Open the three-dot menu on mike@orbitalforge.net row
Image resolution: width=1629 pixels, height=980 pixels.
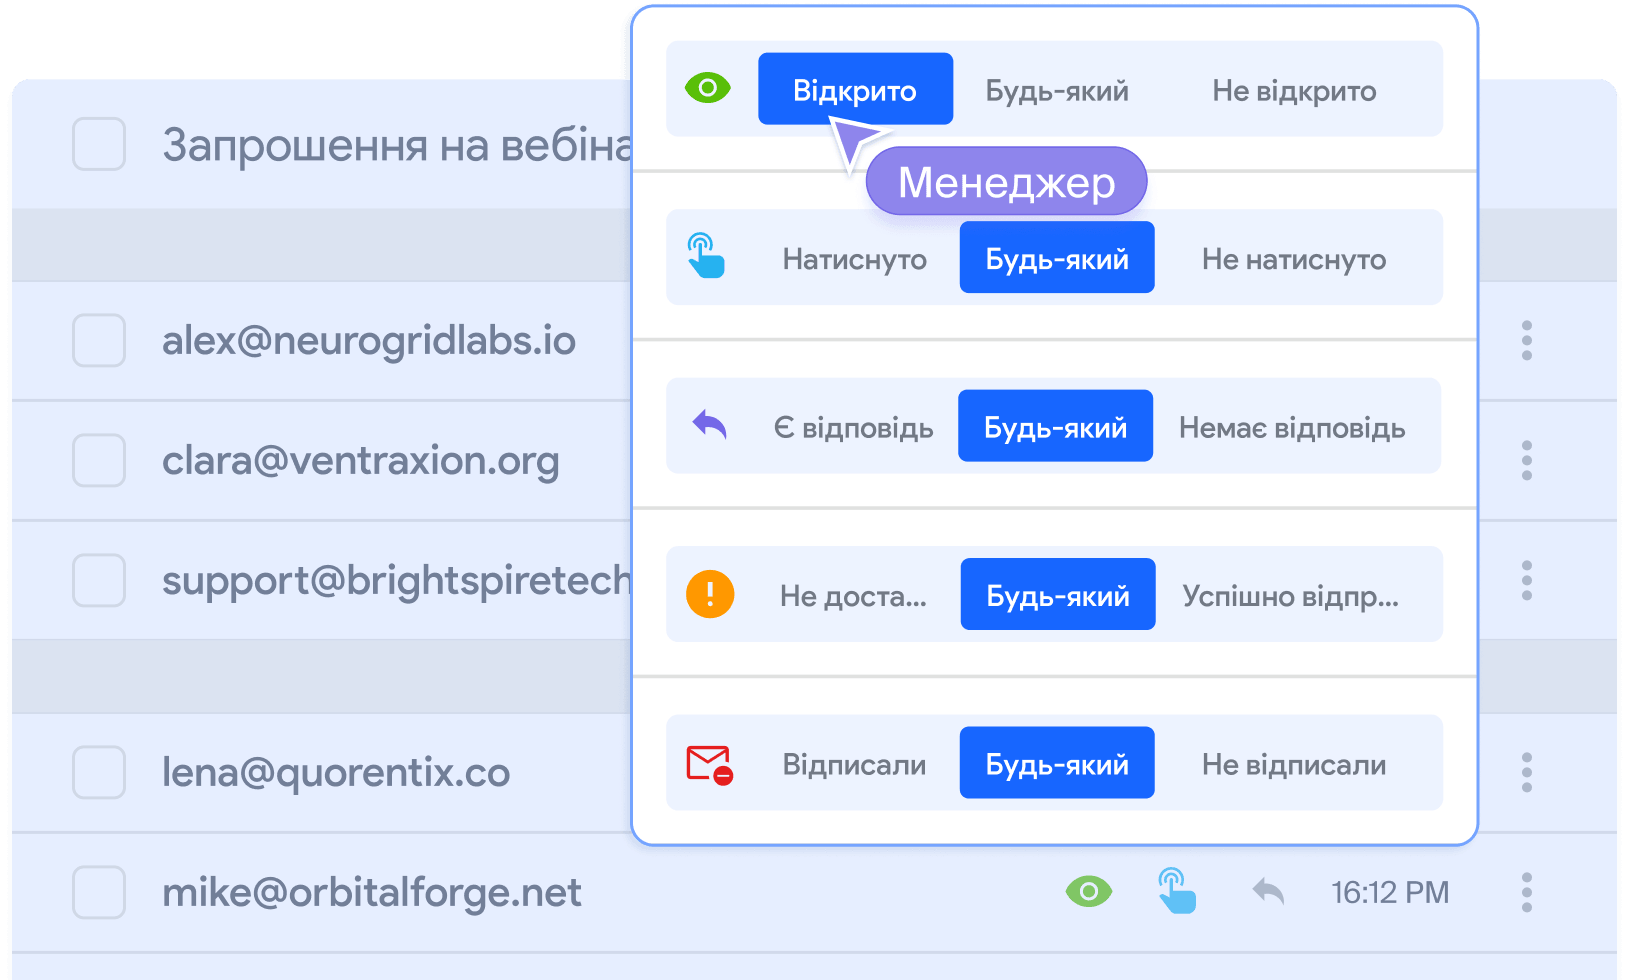pyautogui.click(x=1527, y=893)
